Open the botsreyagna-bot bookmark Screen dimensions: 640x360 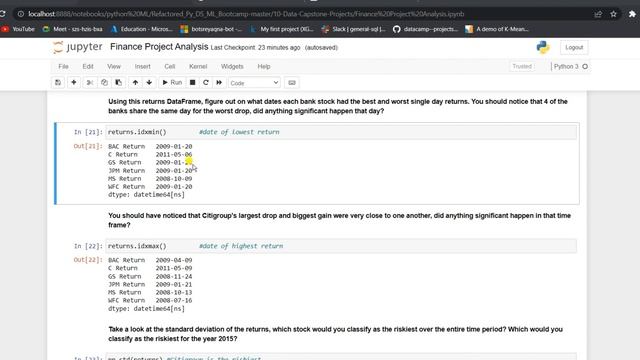(211, 29)
